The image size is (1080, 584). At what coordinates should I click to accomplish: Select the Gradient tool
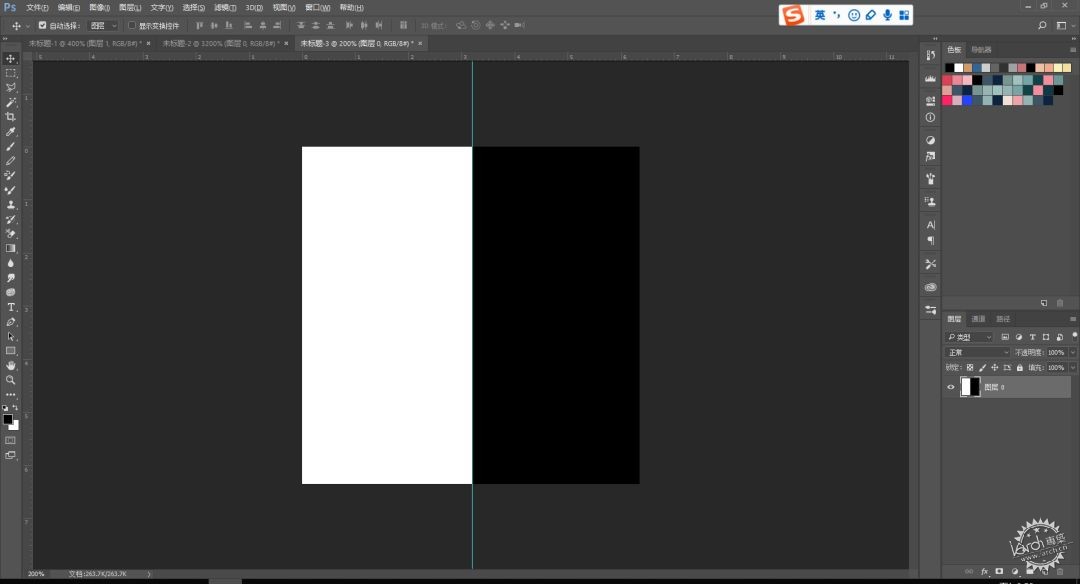click(x=10, y=248)
